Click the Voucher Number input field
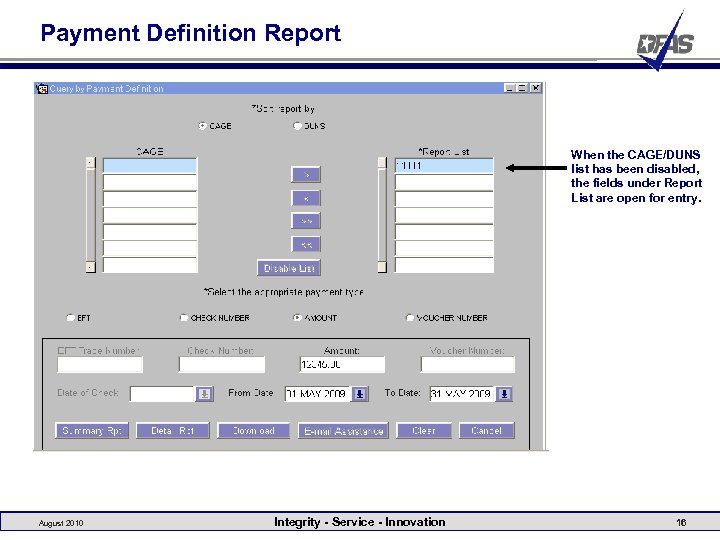The image size is (720, 540). coord(467,365)
